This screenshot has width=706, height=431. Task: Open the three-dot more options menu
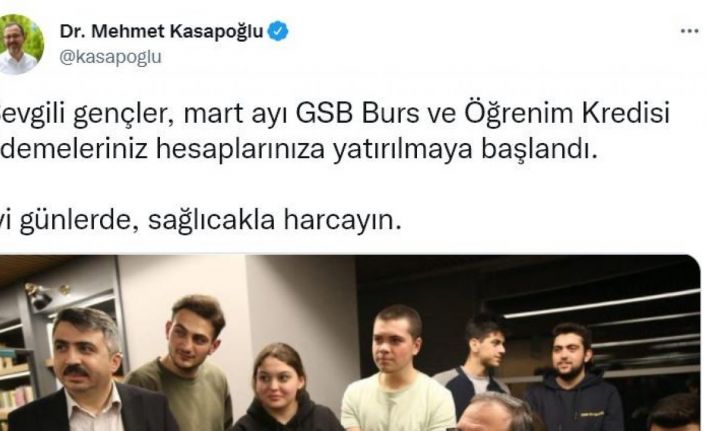689,31
